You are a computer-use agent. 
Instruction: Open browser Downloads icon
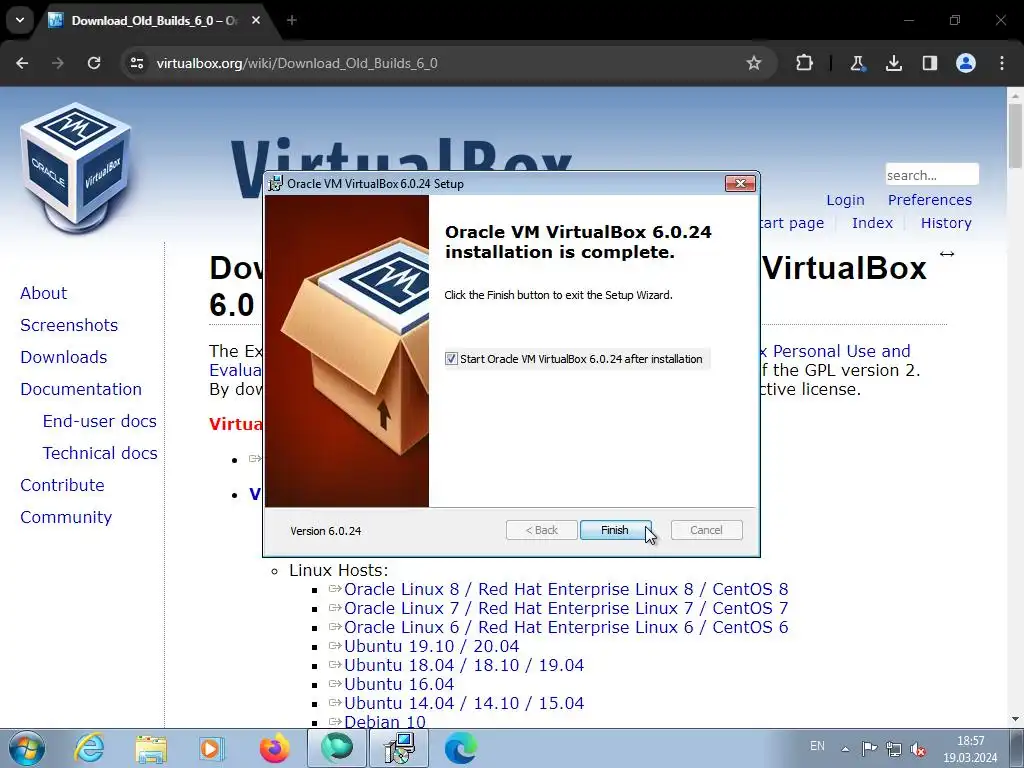click(893, 63)
